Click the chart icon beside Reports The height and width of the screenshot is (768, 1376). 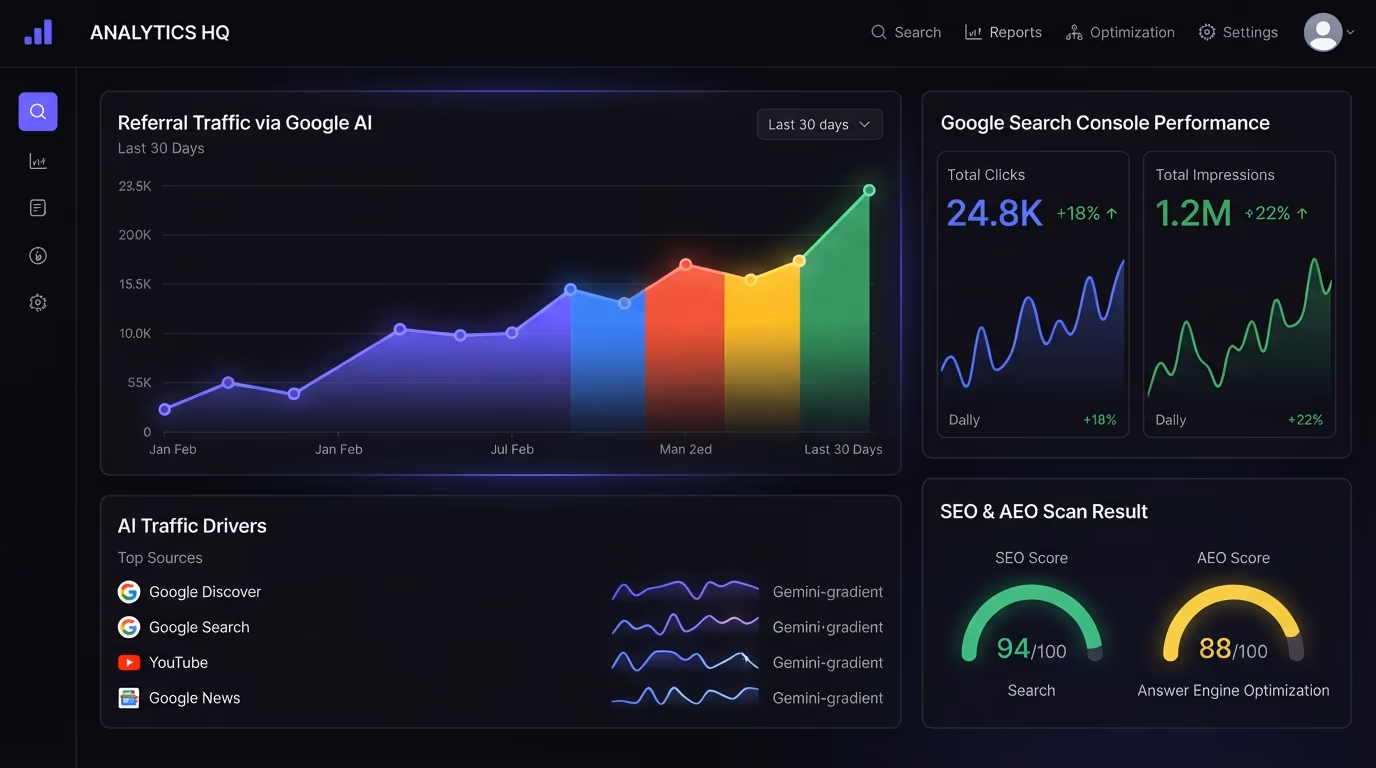[x=973, y=32]
